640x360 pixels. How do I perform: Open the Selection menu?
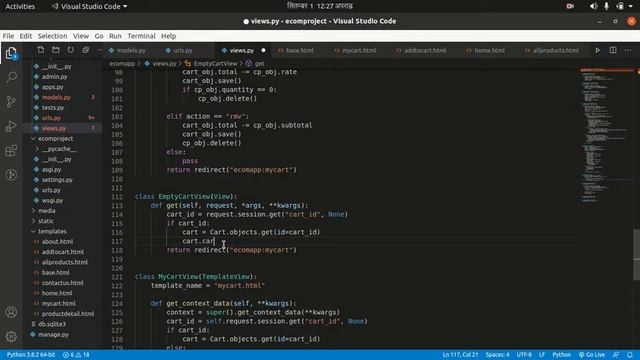[x=52, y=36]
